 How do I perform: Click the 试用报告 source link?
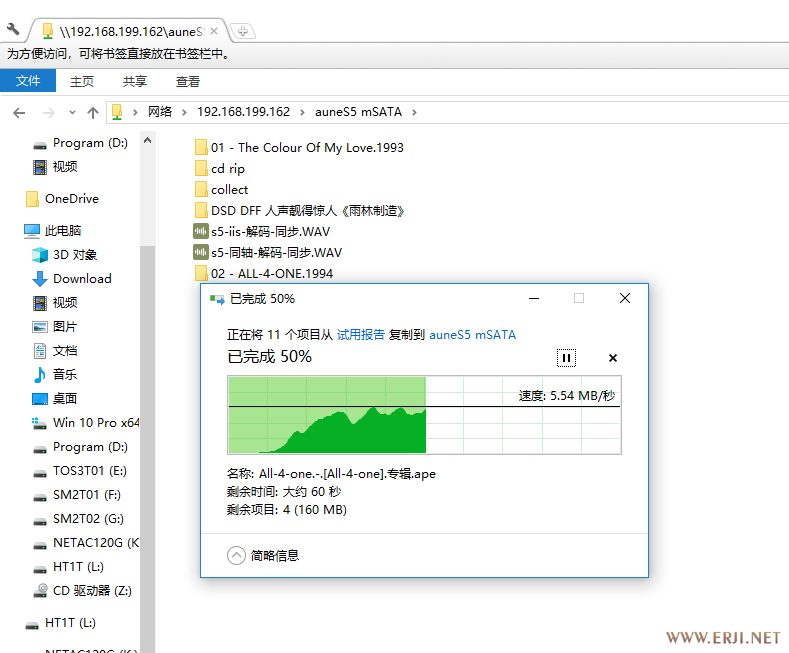360,335
